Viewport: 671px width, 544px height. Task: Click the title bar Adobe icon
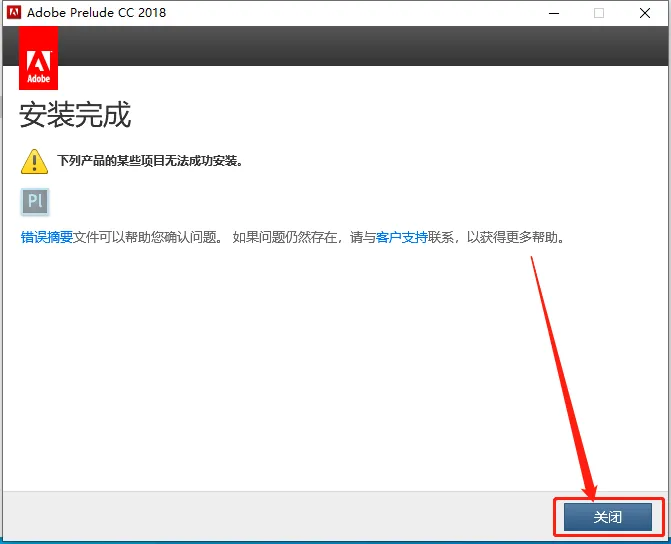point(14,12)
